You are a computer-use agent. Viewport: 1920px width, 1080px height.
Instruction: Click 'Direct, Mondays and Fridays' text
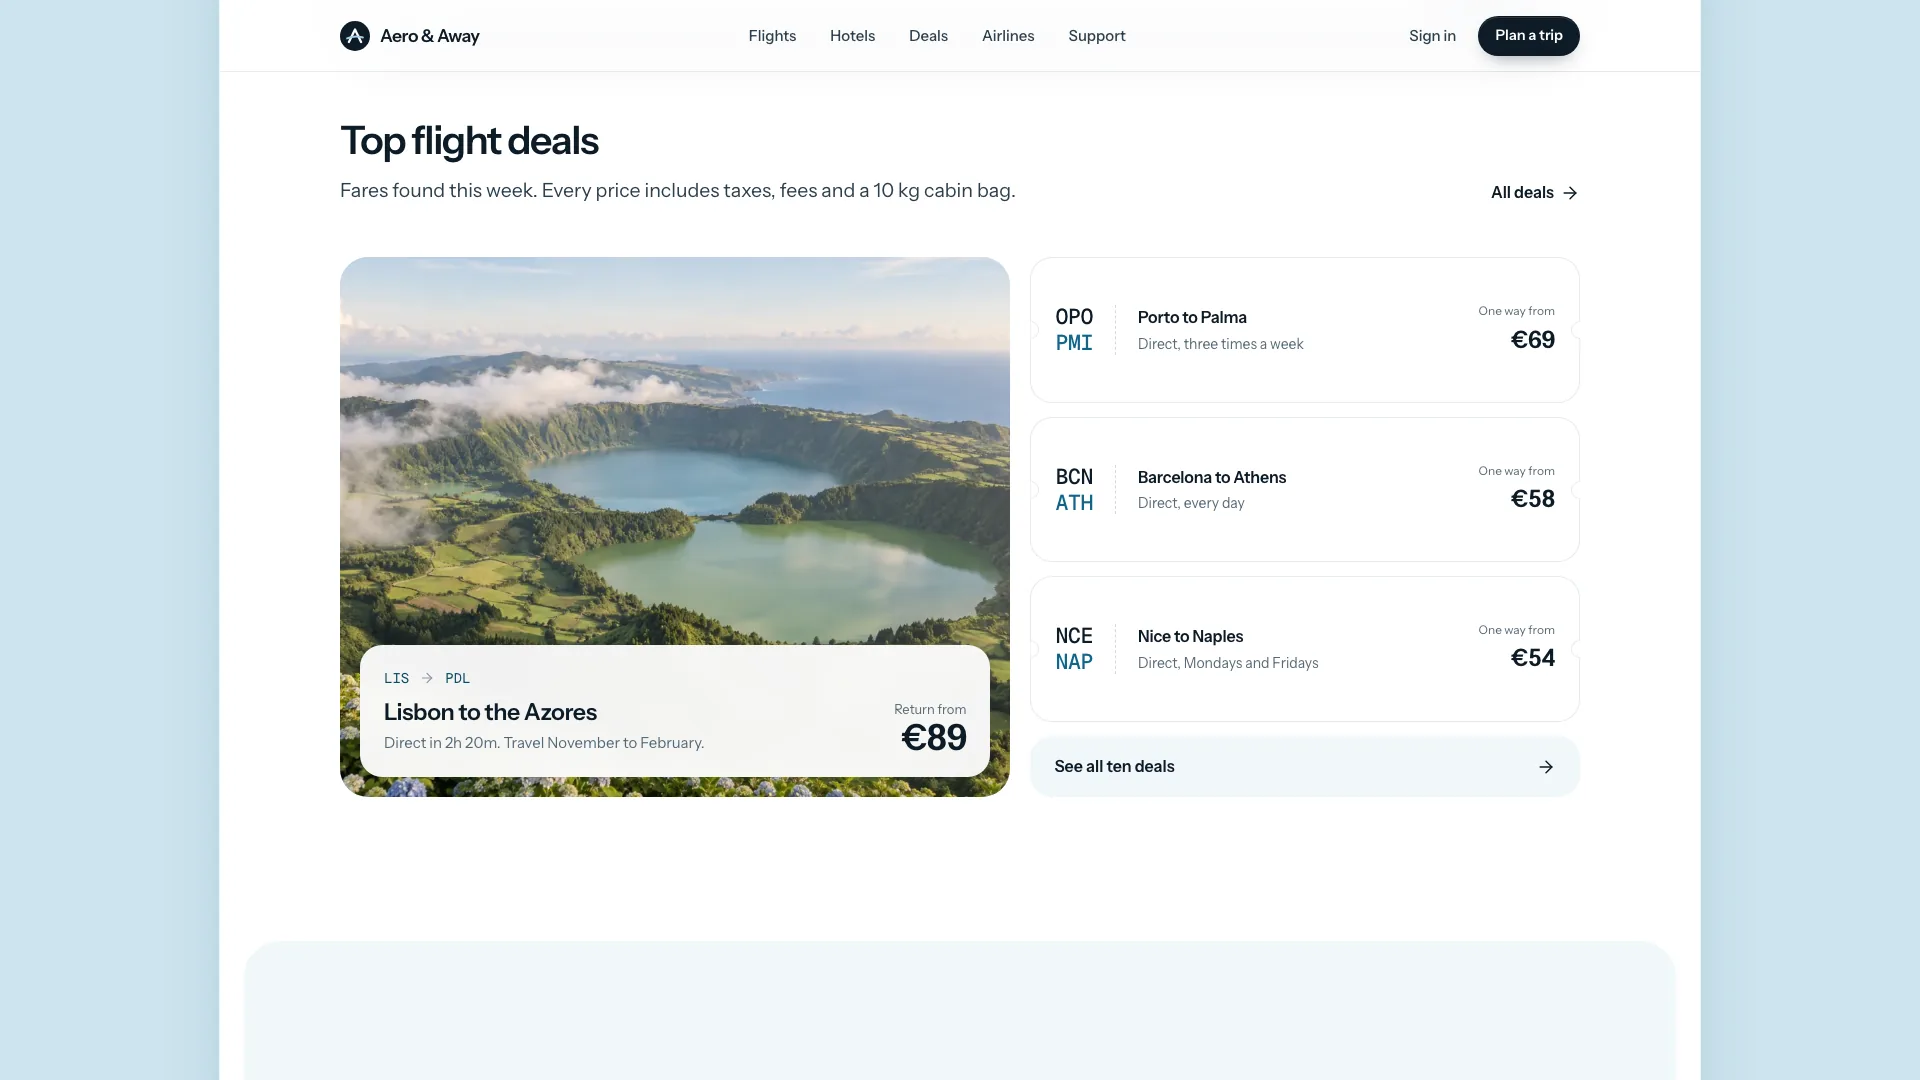pos(1228,663)
